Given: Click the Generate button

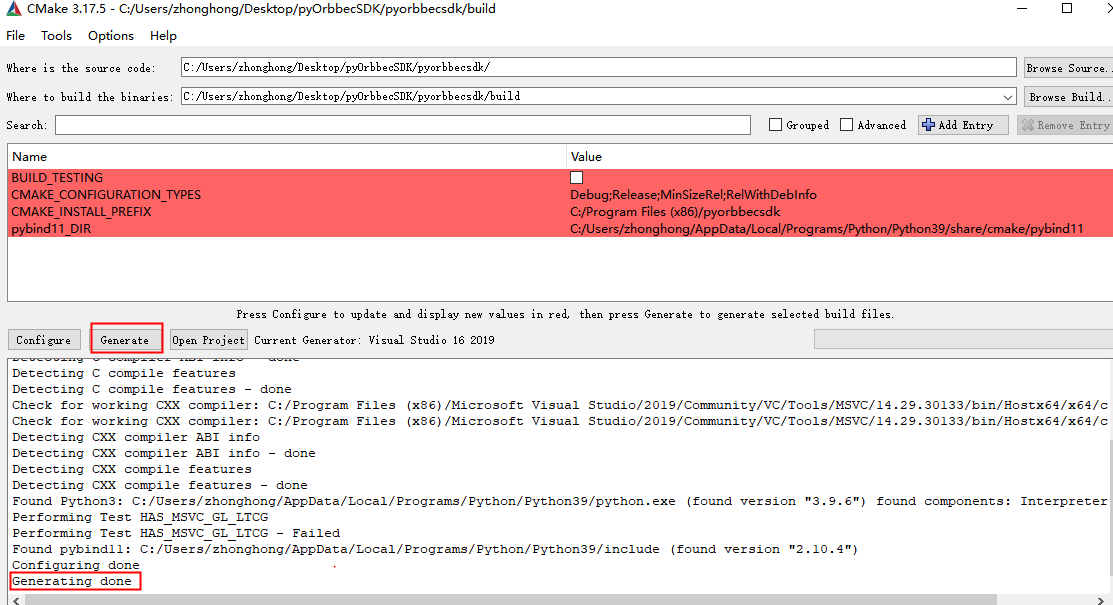Looking at the screenshot, I should 125,340.
